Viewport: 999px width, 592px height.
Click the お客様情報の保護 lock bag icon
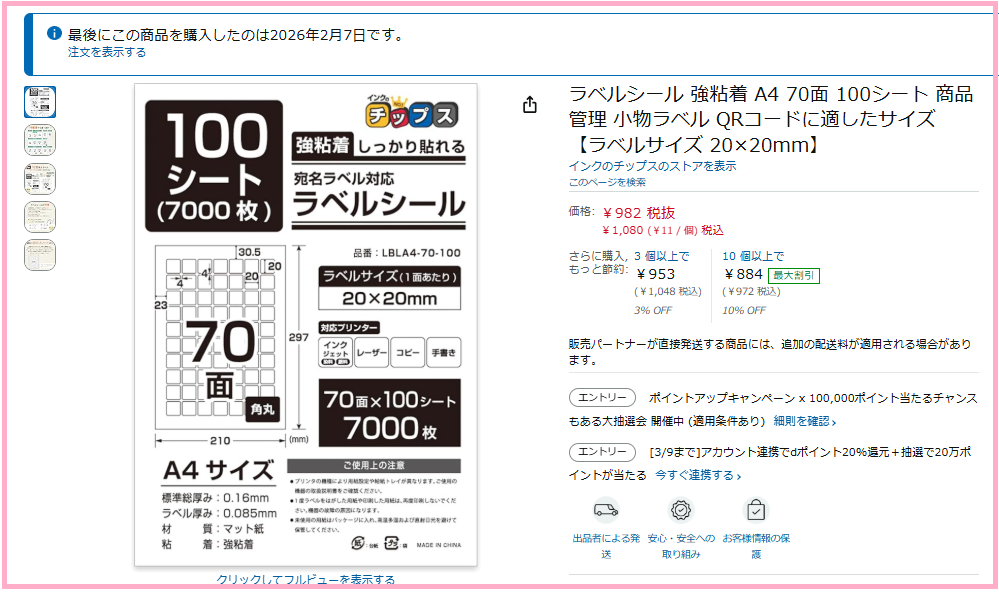point(756,510)
